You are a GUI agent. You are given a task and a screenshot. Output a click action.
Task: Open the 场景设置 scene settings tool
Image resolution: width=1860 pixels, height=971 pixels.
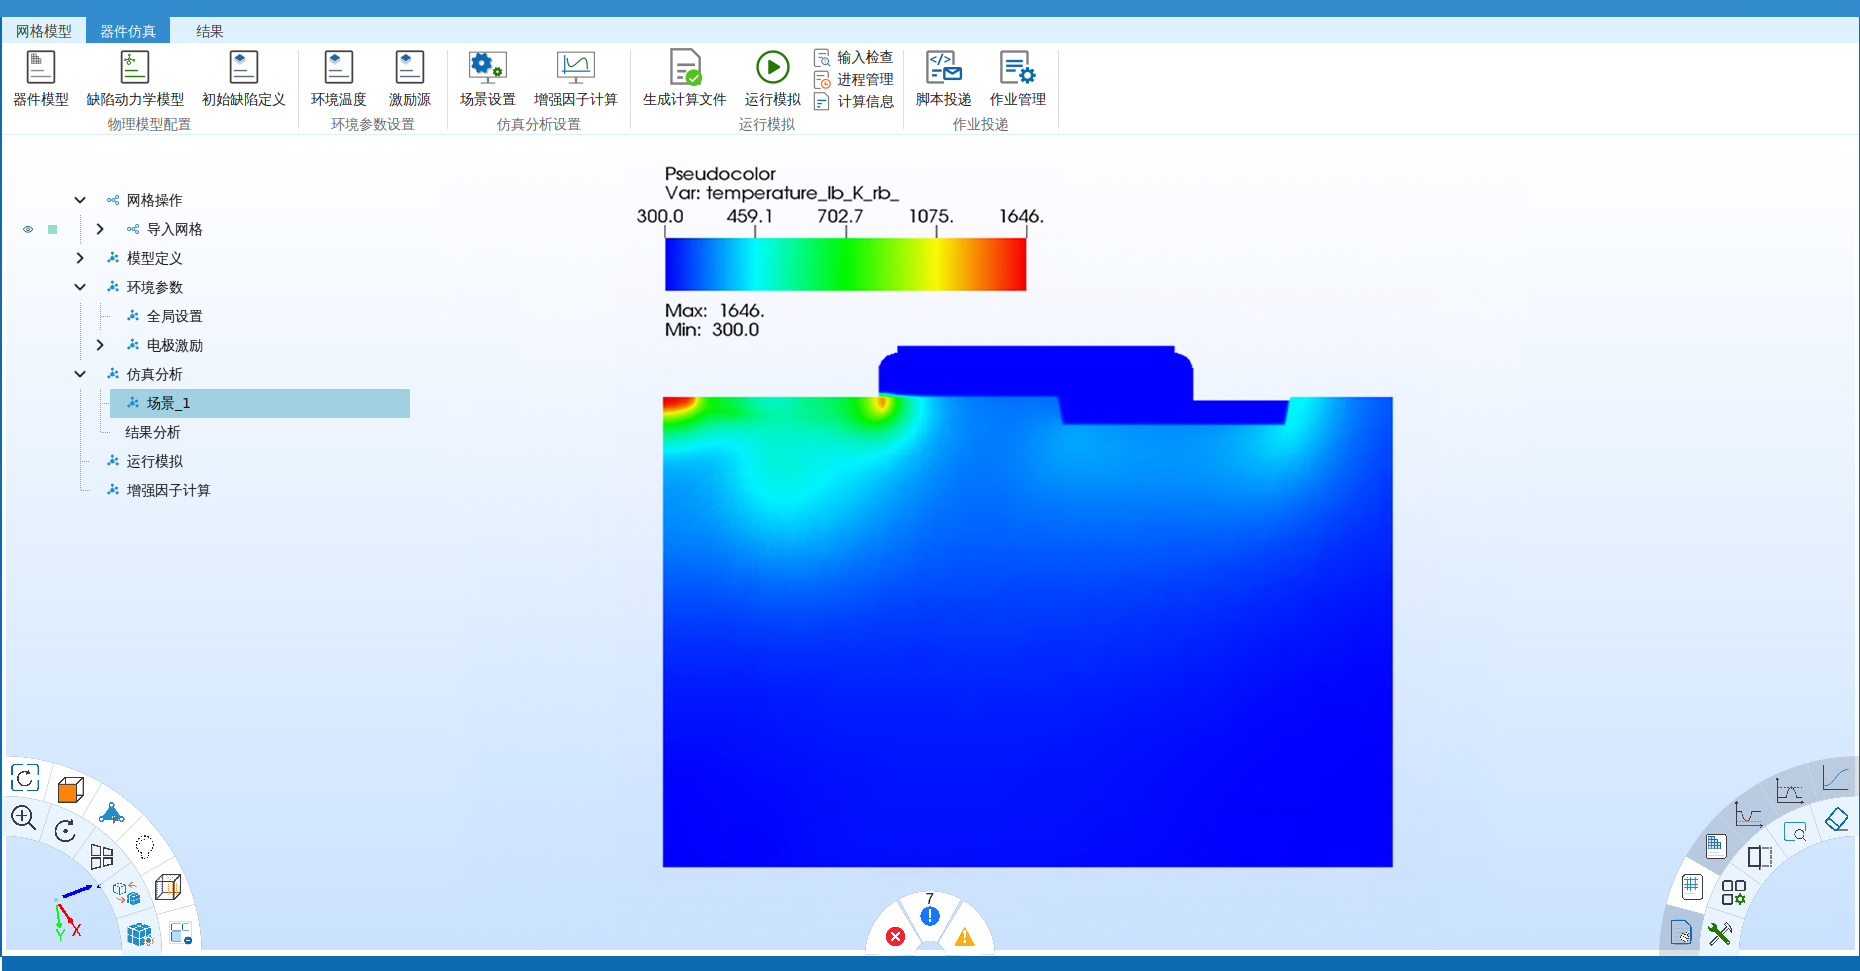click(x=487, y=68)
